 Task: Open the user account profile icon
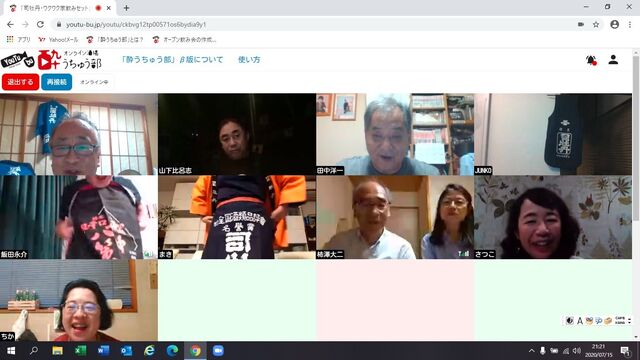click(x=613, y=60)
